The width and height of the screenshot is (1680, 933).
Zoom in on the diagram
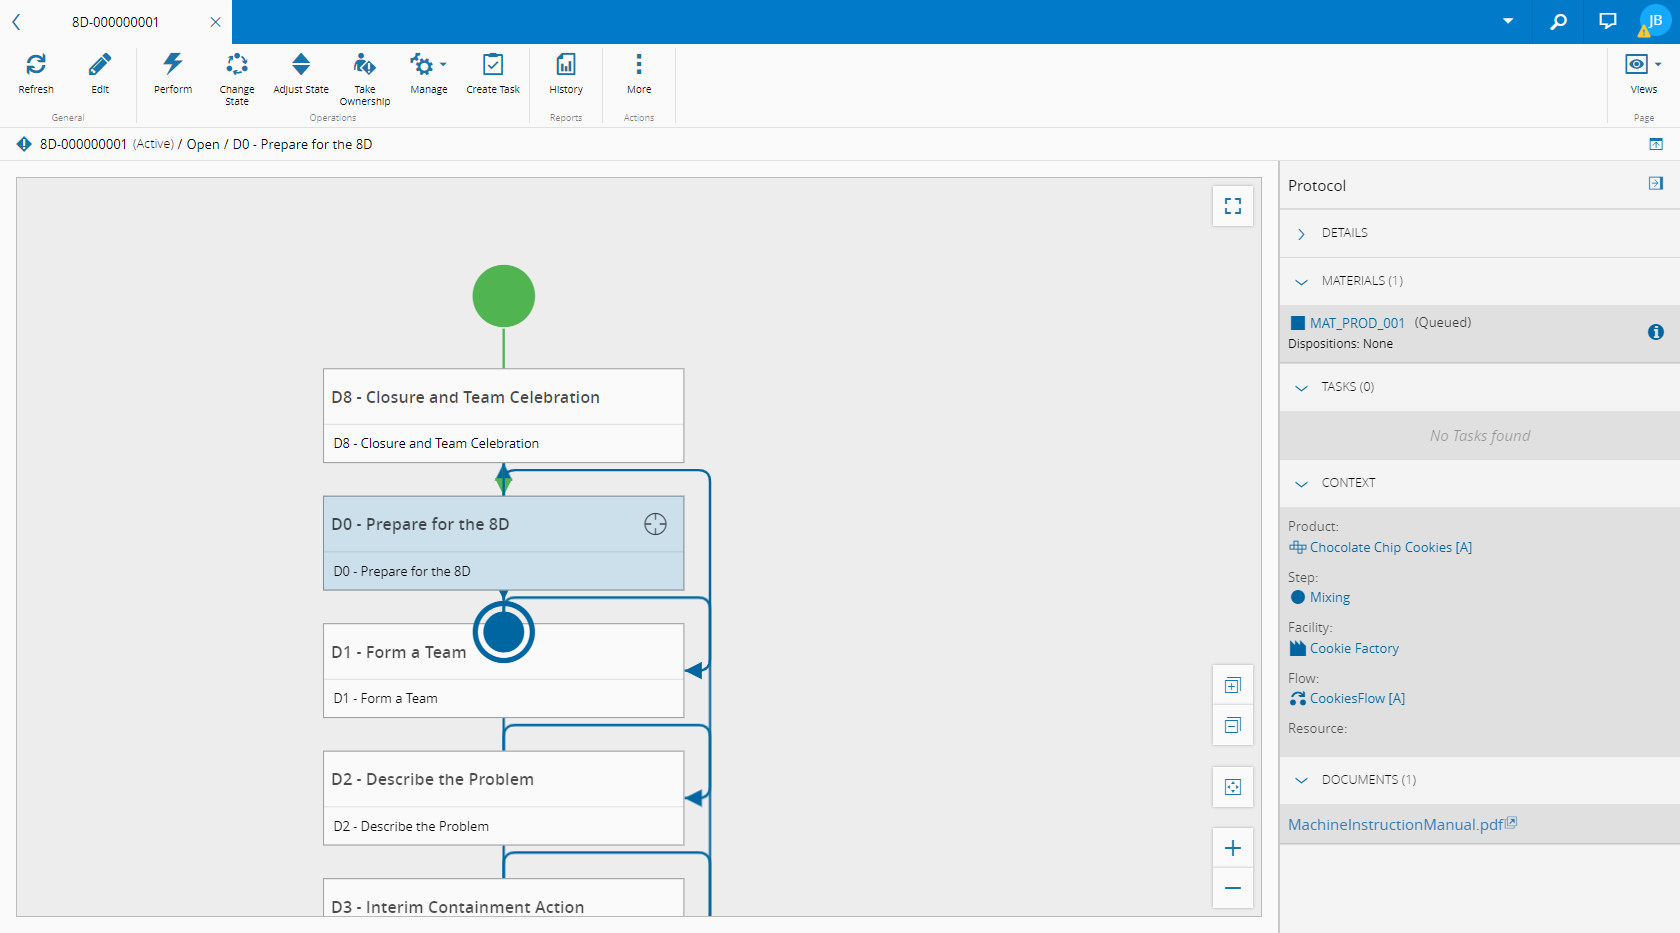click(x=1233, y=848)
